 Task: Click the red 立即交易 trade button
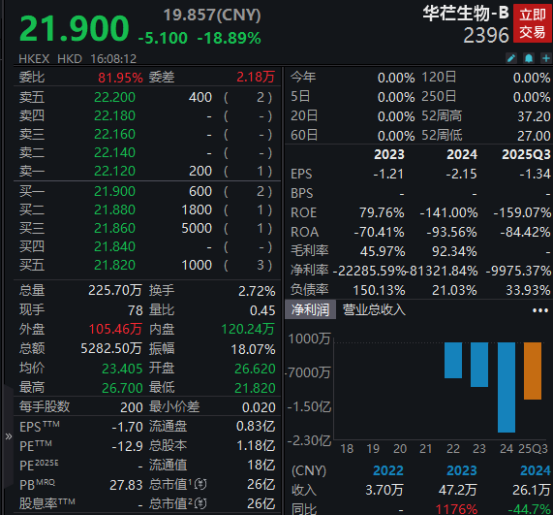(532, 23)
